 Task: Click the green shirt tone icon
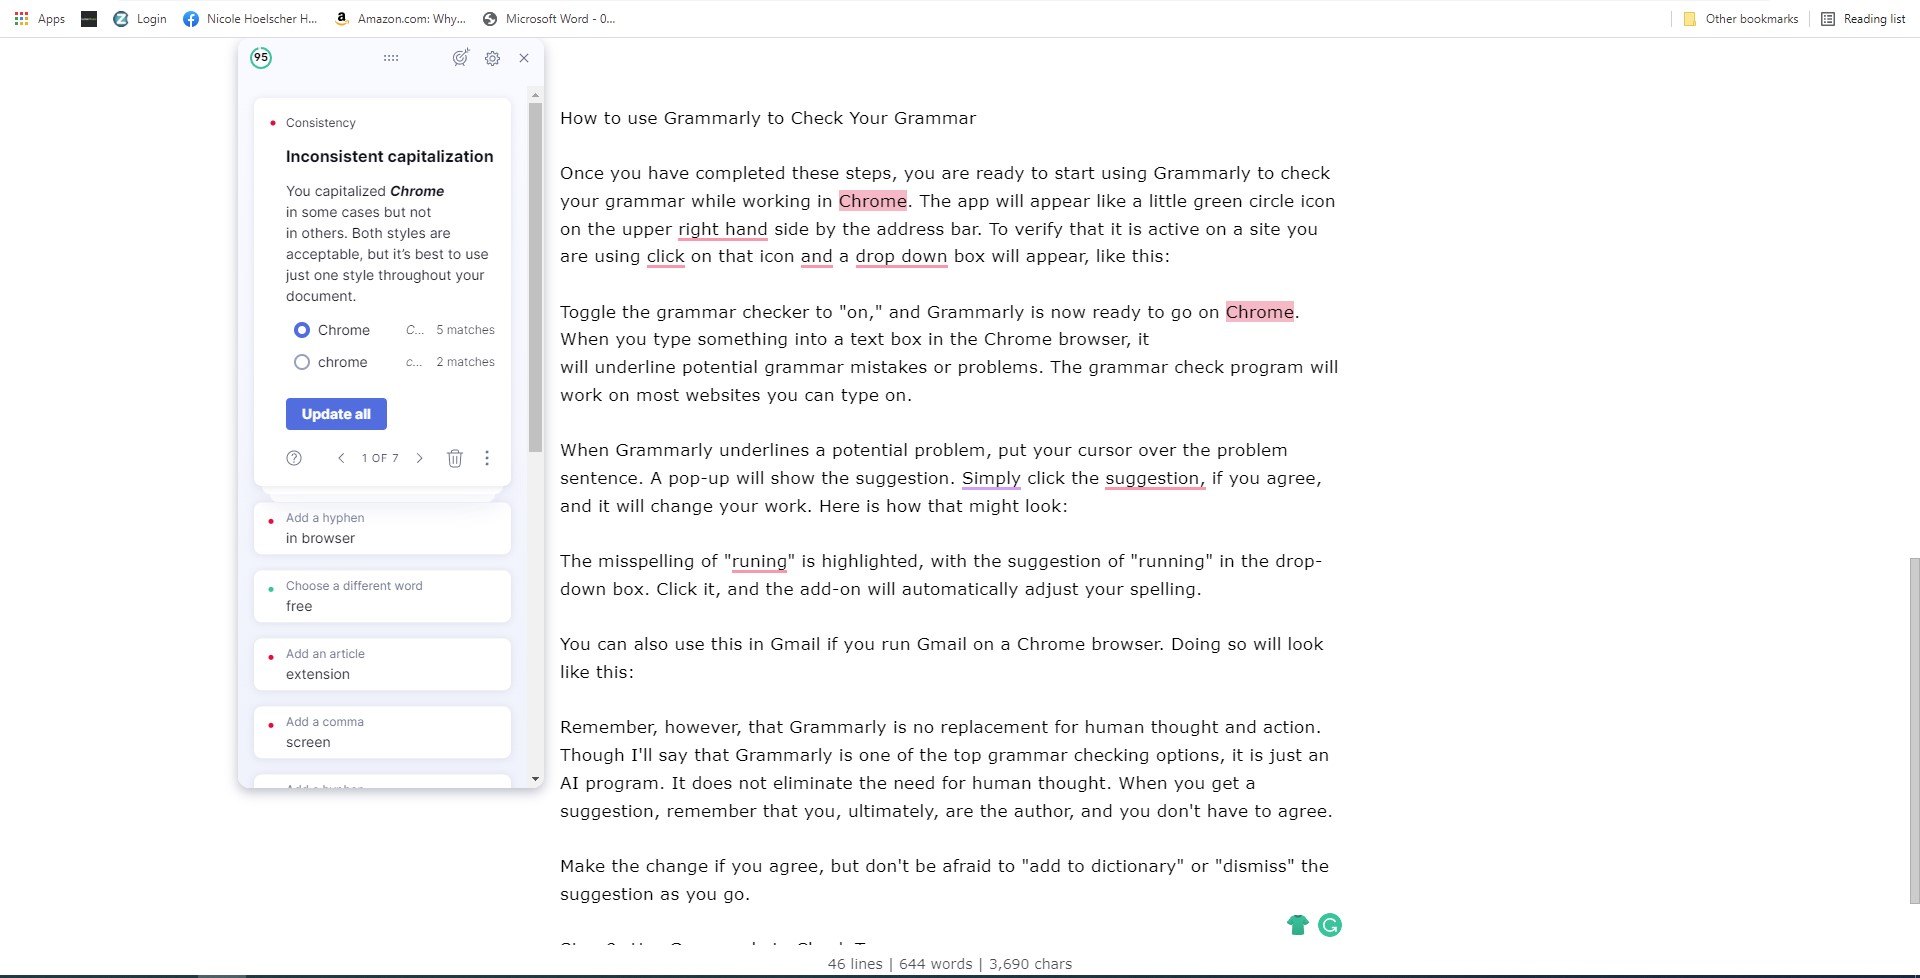1297,925
